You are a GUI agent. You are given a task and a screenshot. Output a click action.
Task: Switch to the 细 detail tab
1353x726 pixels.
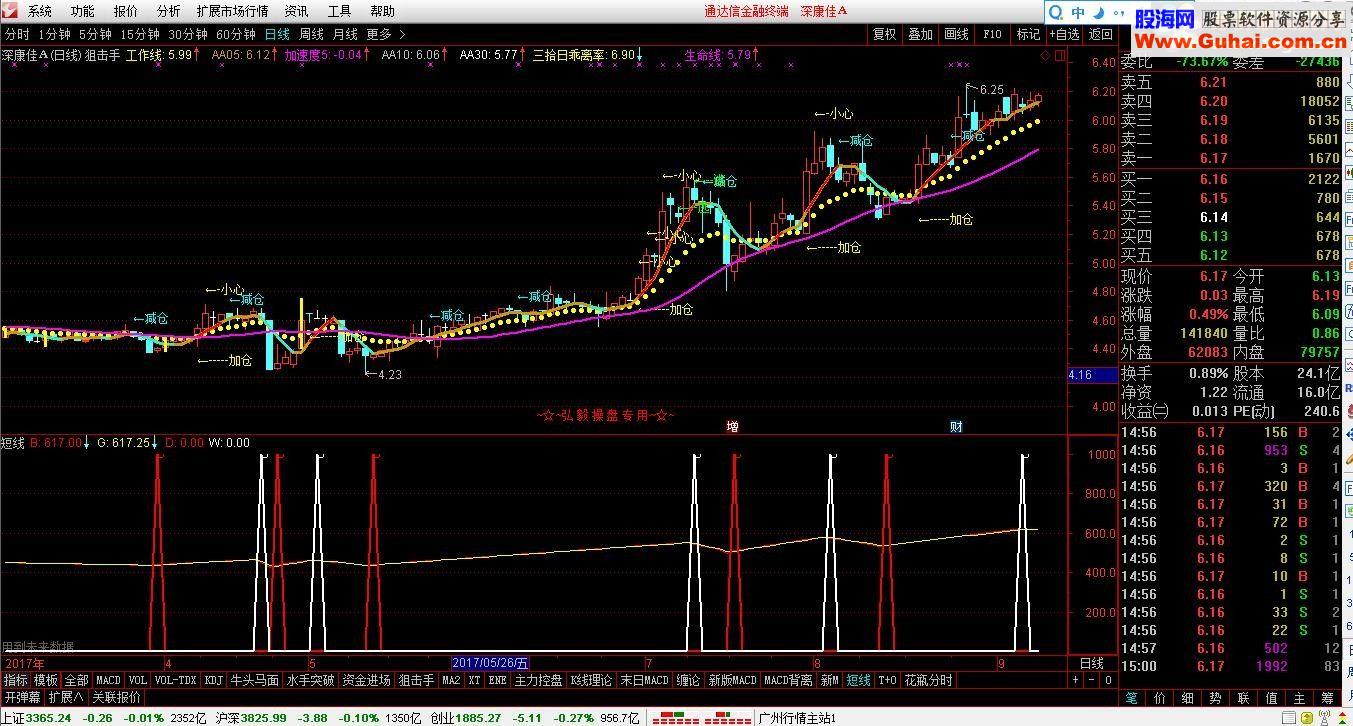click(x=1187, y=698)
